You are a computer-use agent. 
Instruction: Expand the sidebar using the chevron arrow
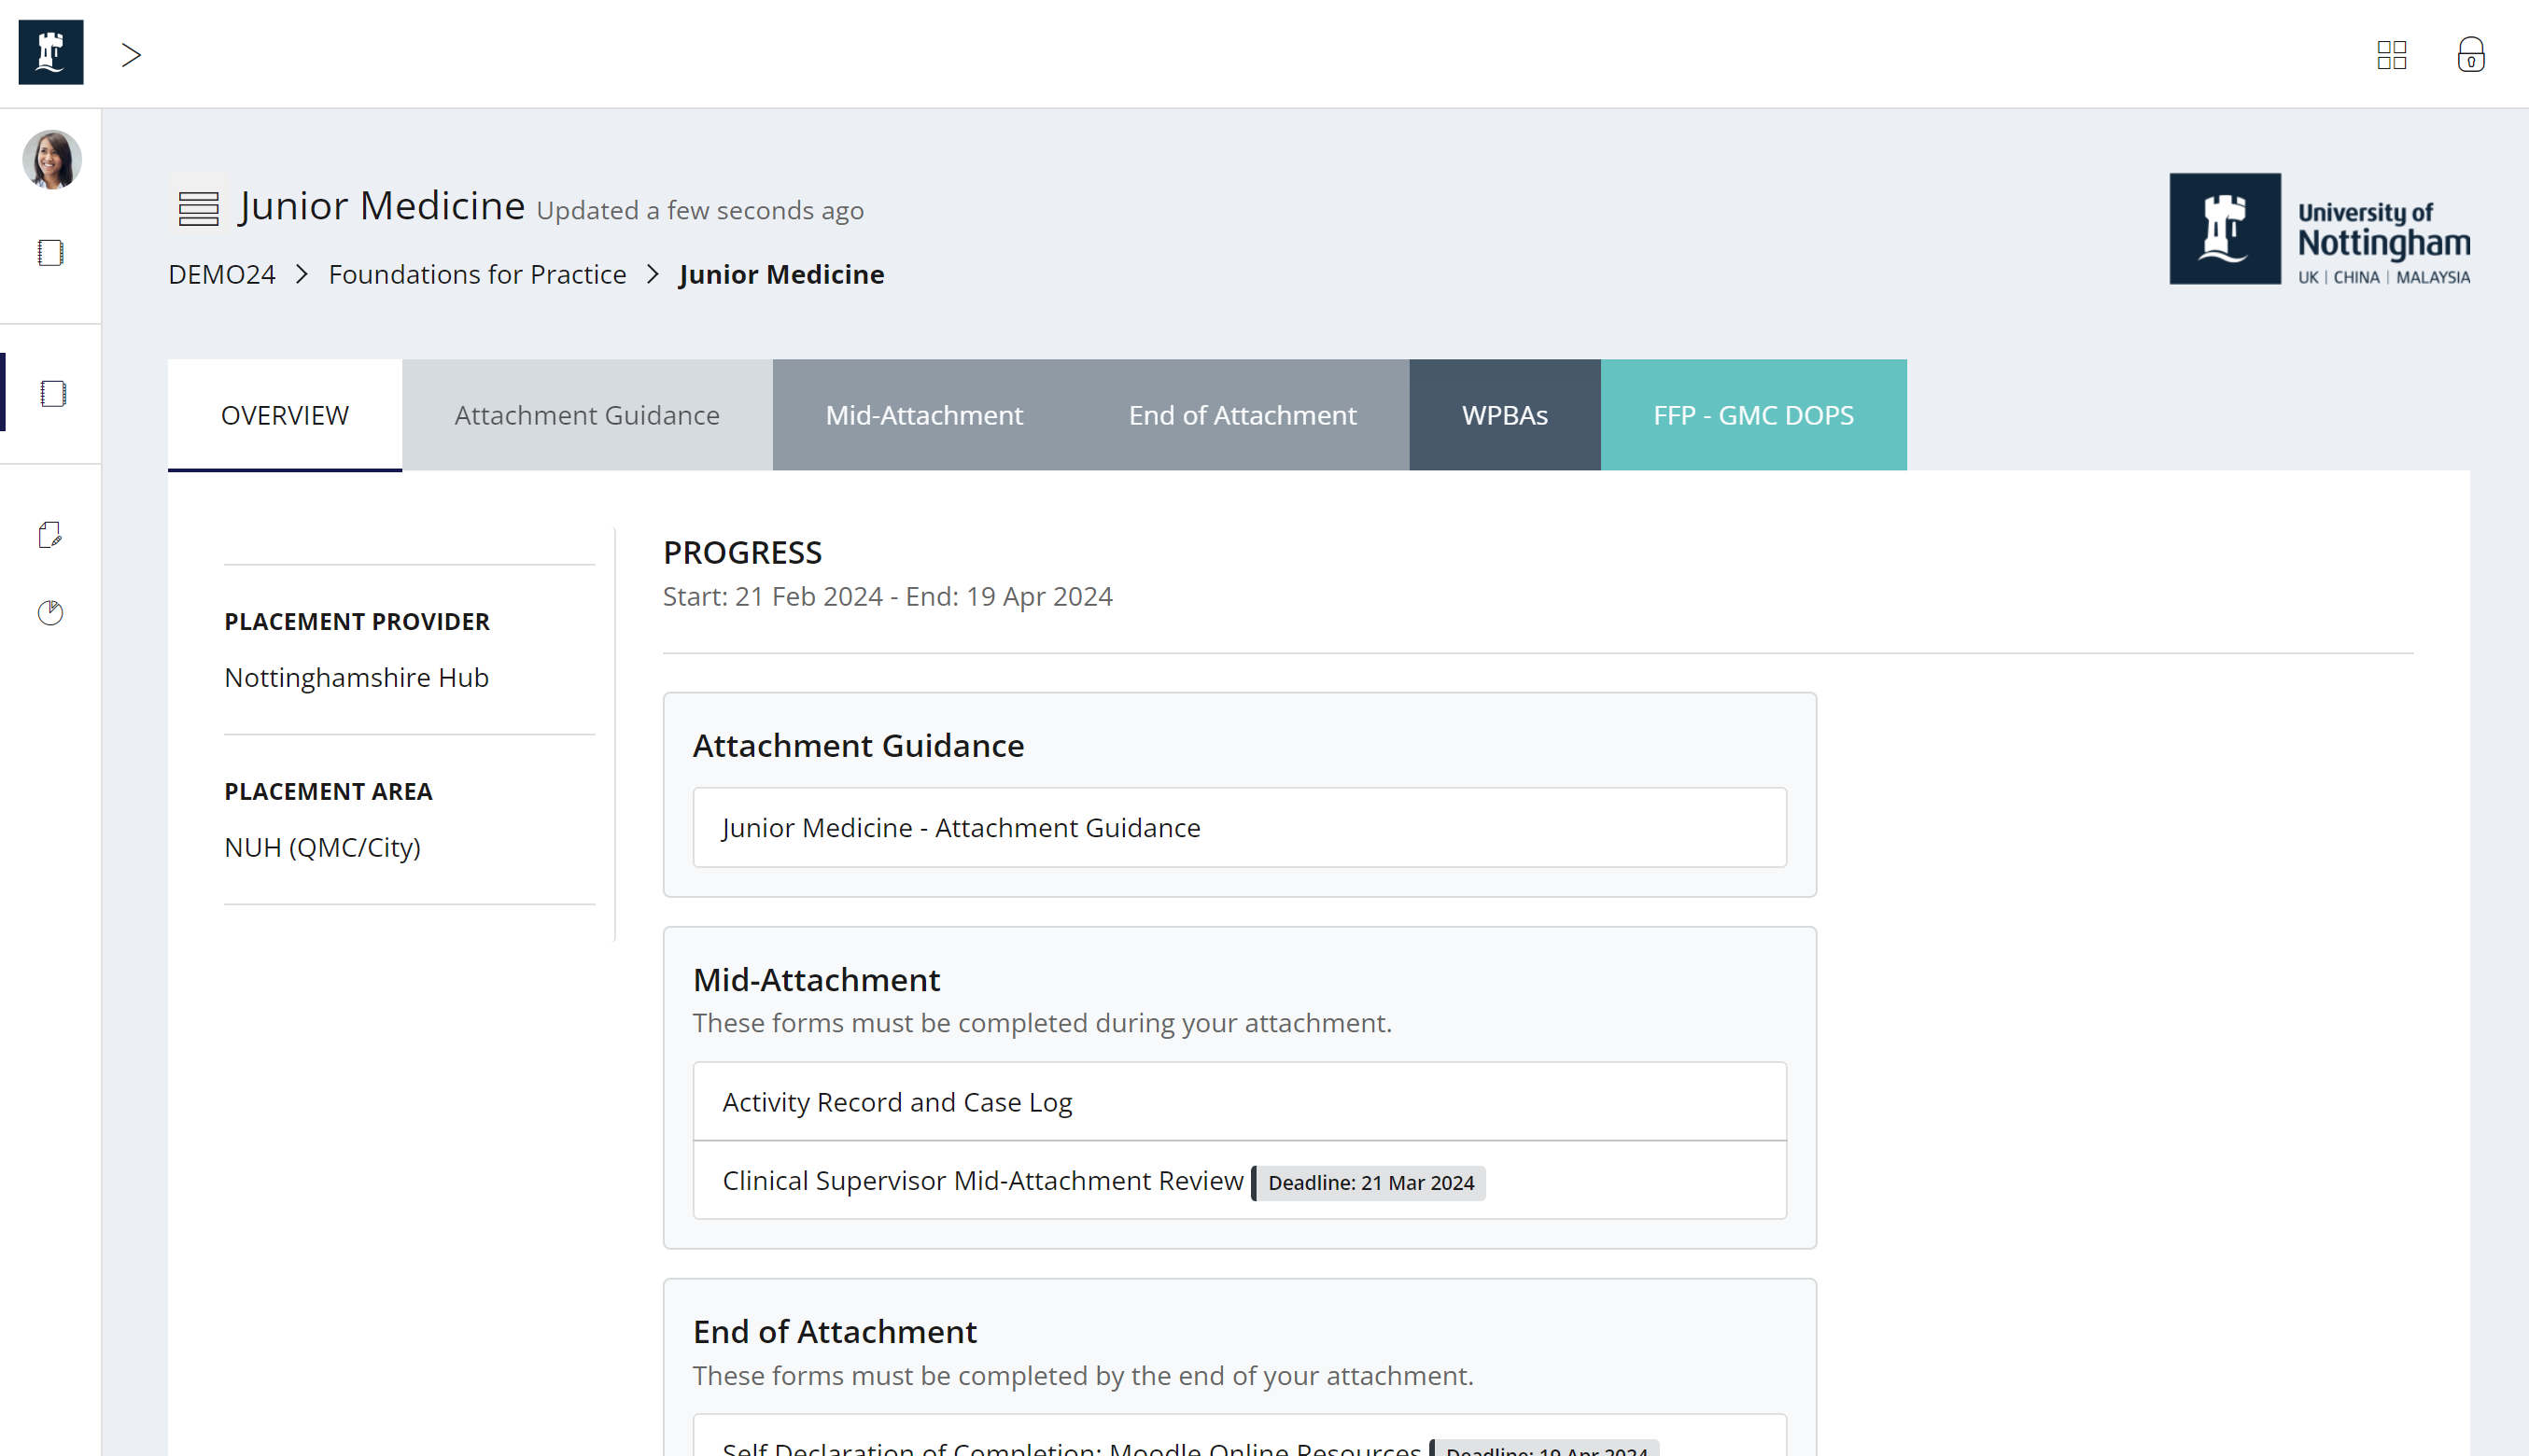(130, 55)
